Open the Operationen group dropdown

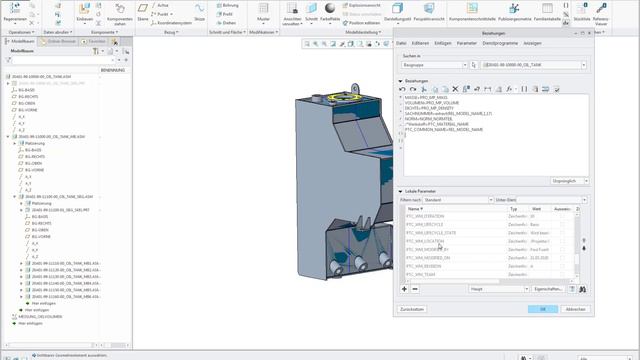pyautogui.click(x=22, y=32)
